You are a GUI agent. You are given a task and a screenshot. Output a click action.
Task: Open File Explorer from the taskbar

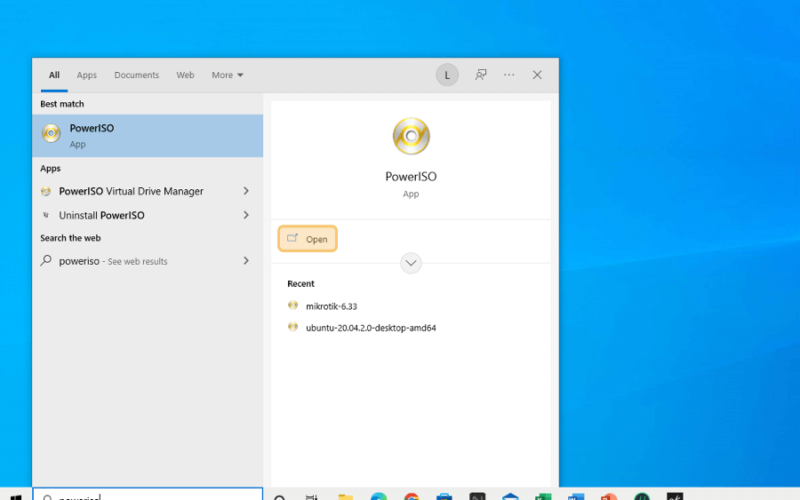pyautogui.click(x=345, y=496)
